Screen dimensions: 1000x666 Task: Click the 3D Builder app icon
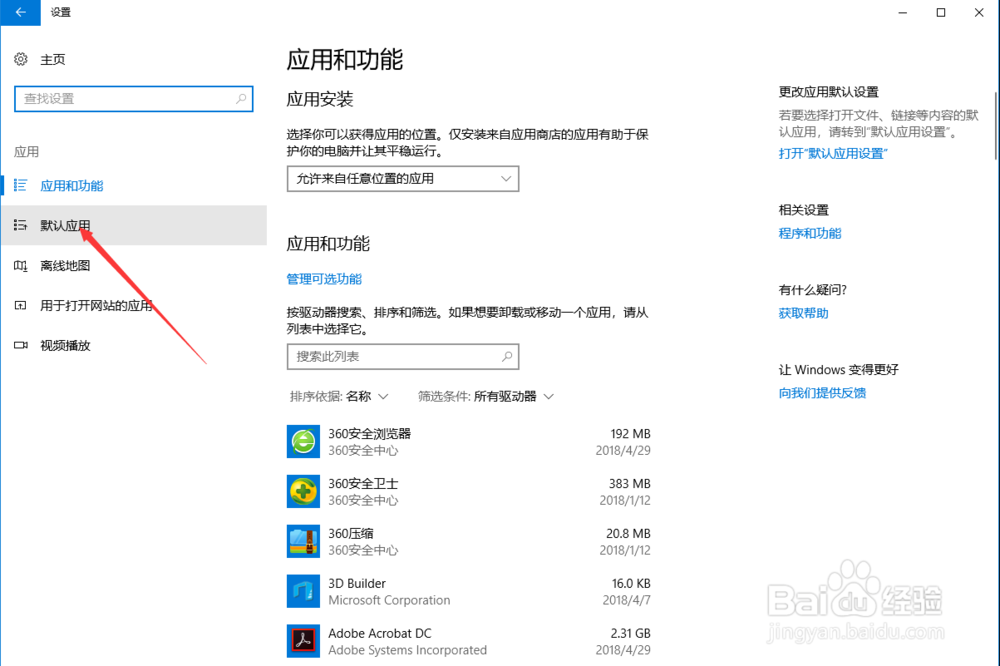pyautogui.click(x=303, y=591)
